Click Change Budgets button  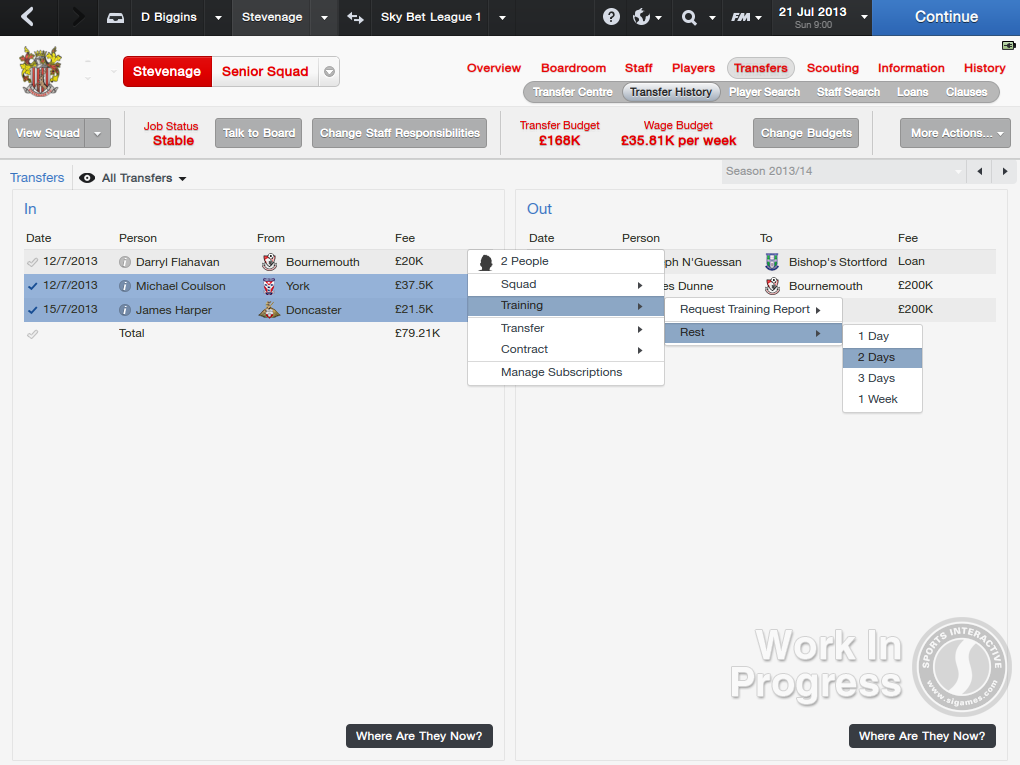pos(806,133)
